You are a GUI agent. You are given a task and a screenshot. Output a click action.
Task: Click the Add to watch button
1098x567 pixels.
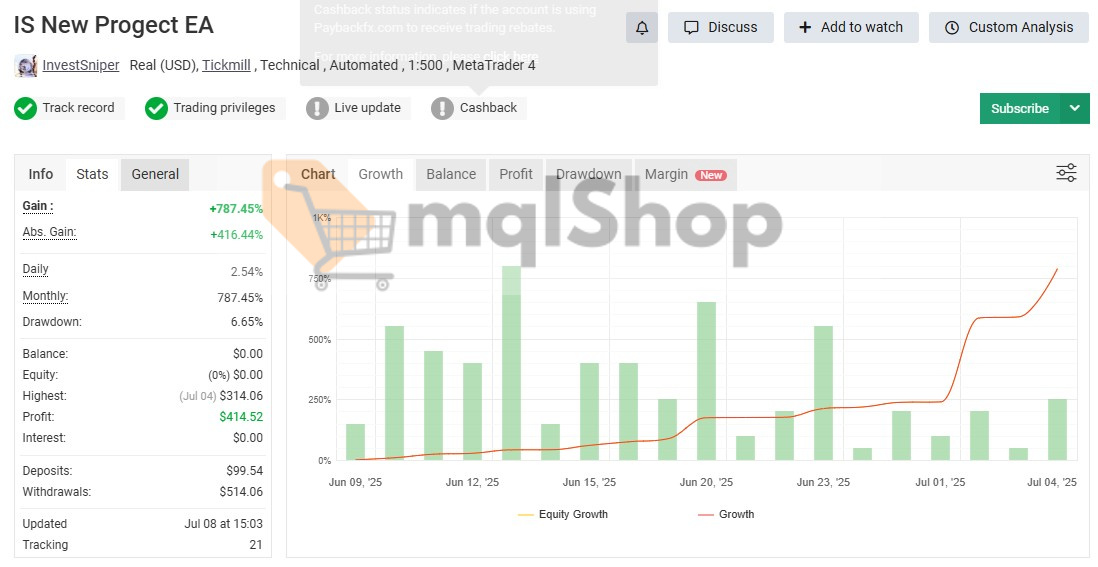850,28
